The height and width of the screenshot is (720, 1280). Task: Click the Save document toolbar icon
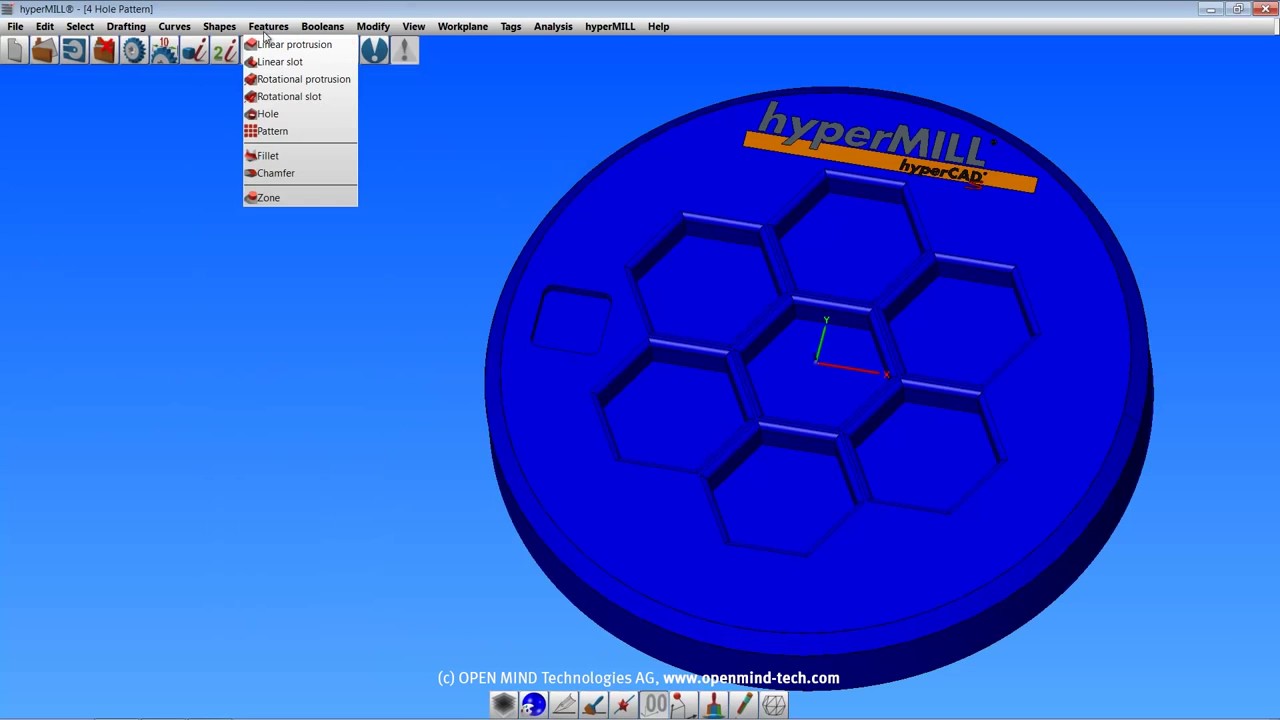click(74, 50)
